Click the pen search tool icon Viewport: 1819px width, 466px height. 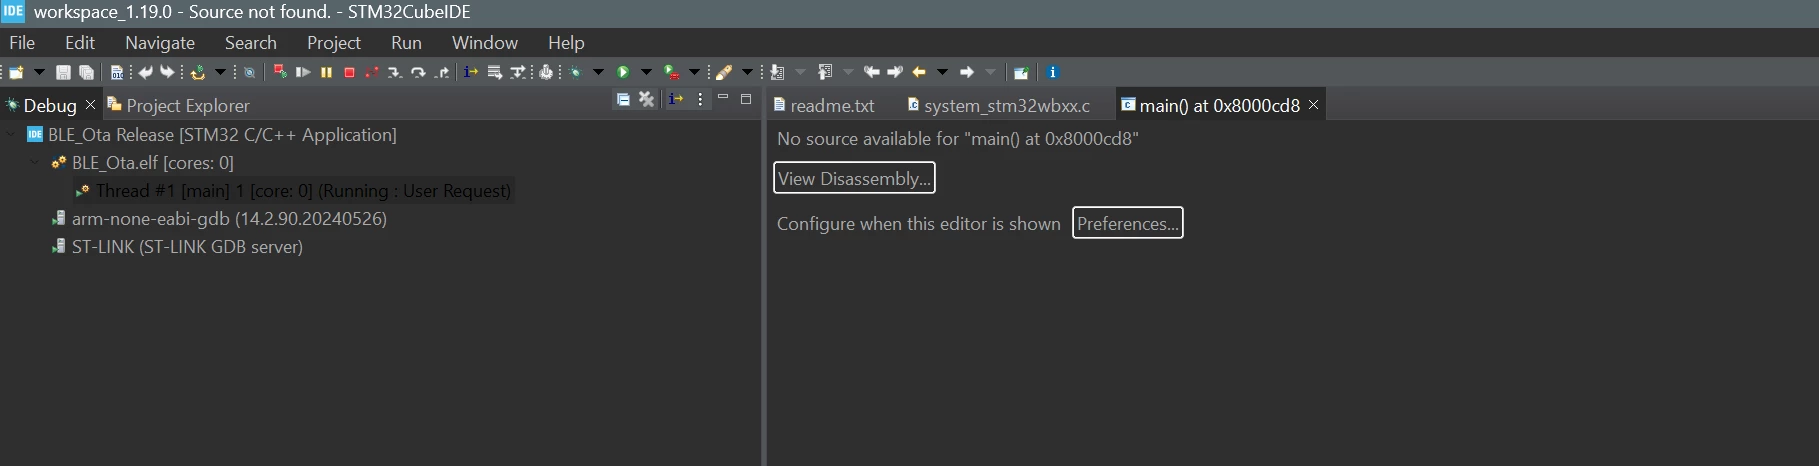point(724,72)
